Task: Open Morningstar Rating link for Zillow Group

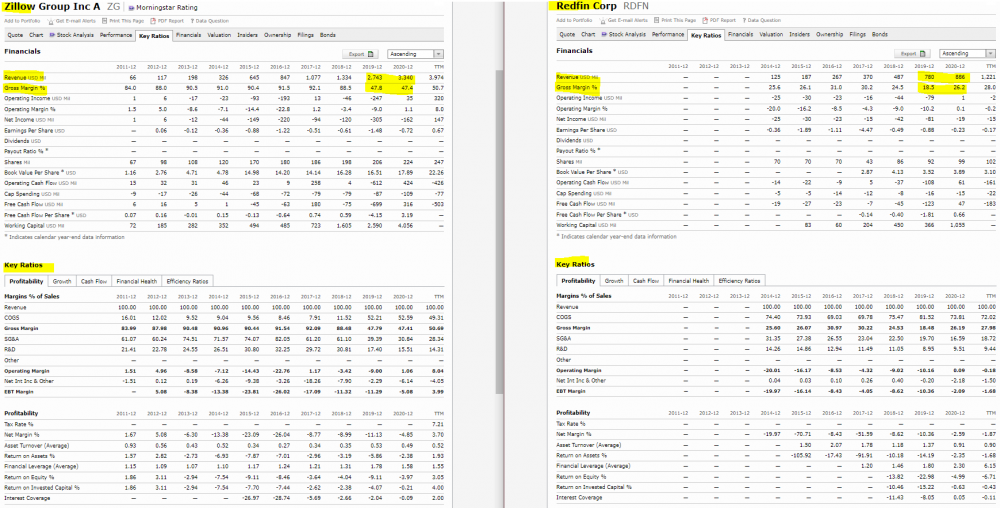Action: [x=165, y=8]
